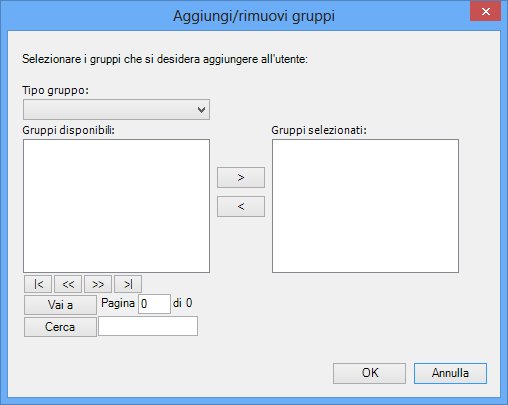Click the Tipo gruppo label

55,90
